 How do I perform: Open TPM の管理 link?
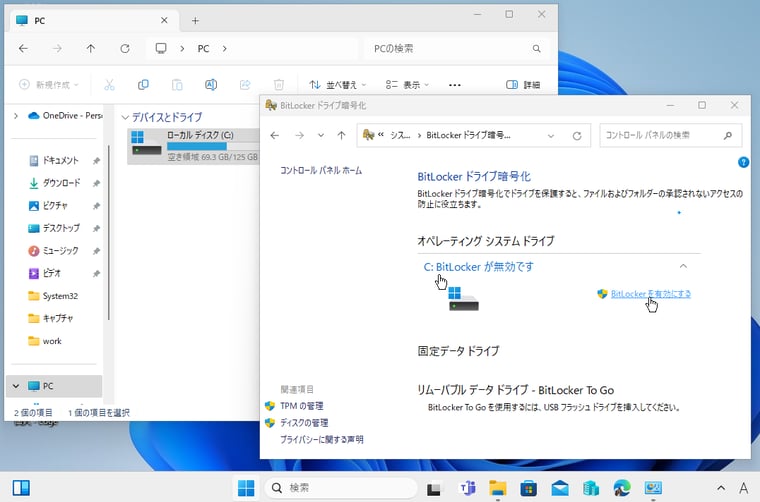pyautogui.click(x=301, y=406)
